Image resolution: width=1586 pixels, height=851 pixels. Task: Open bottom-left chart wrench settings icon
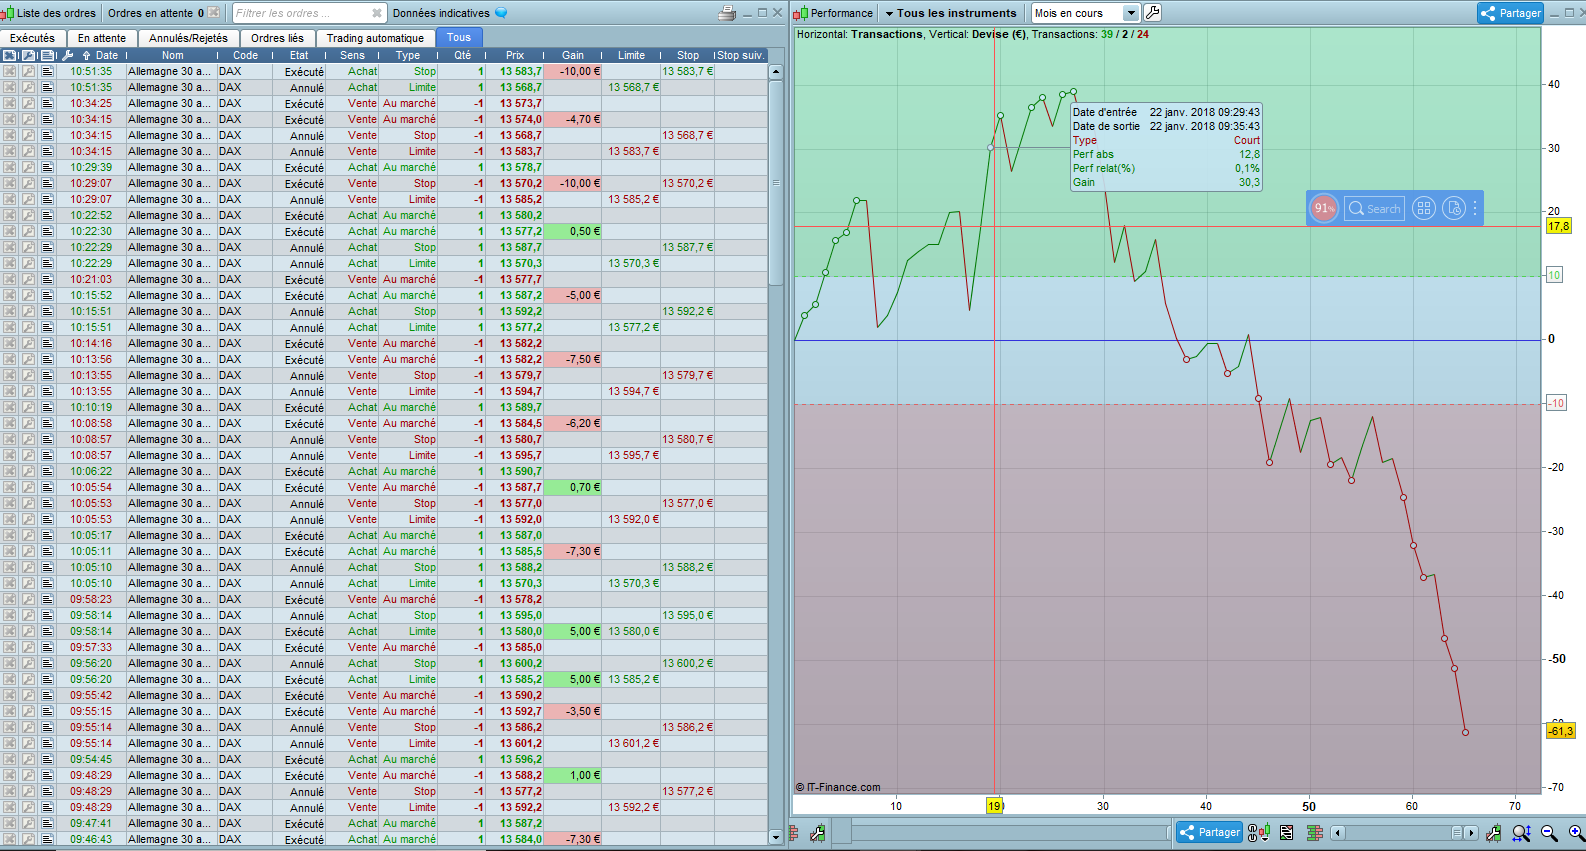click(x=818, y=832)
